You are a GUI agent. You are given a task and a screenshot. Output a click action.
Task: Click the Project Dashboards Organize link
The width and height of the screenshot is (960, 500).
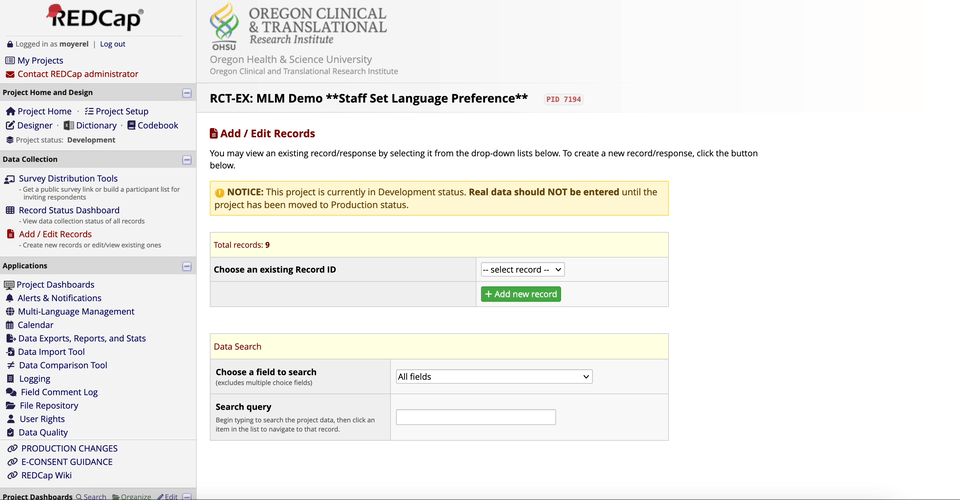click(132, 496)
